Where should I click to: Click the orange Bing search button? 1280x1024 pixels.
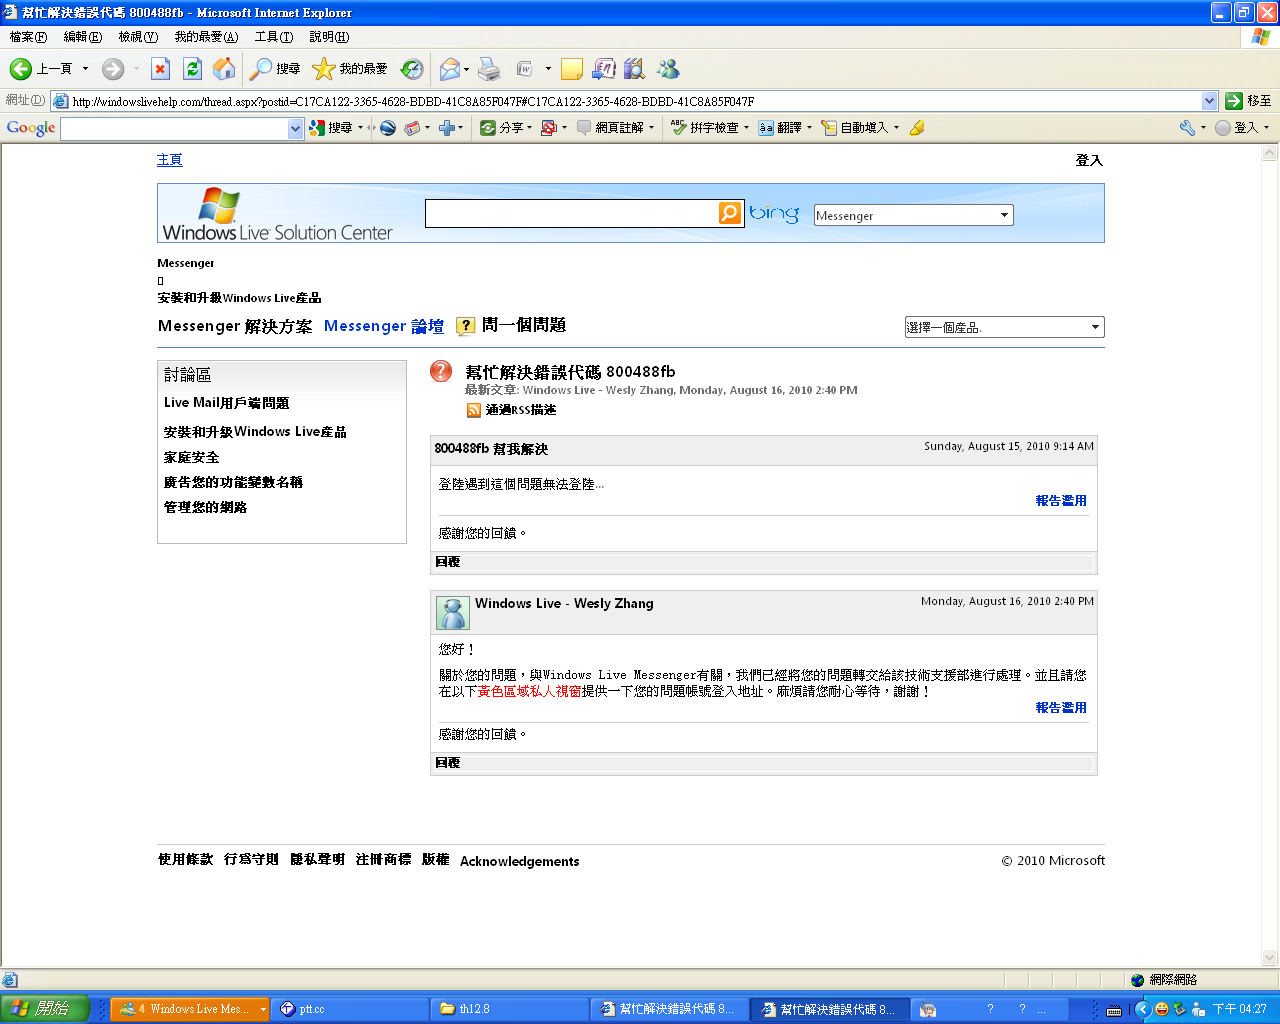coord(730,213)
